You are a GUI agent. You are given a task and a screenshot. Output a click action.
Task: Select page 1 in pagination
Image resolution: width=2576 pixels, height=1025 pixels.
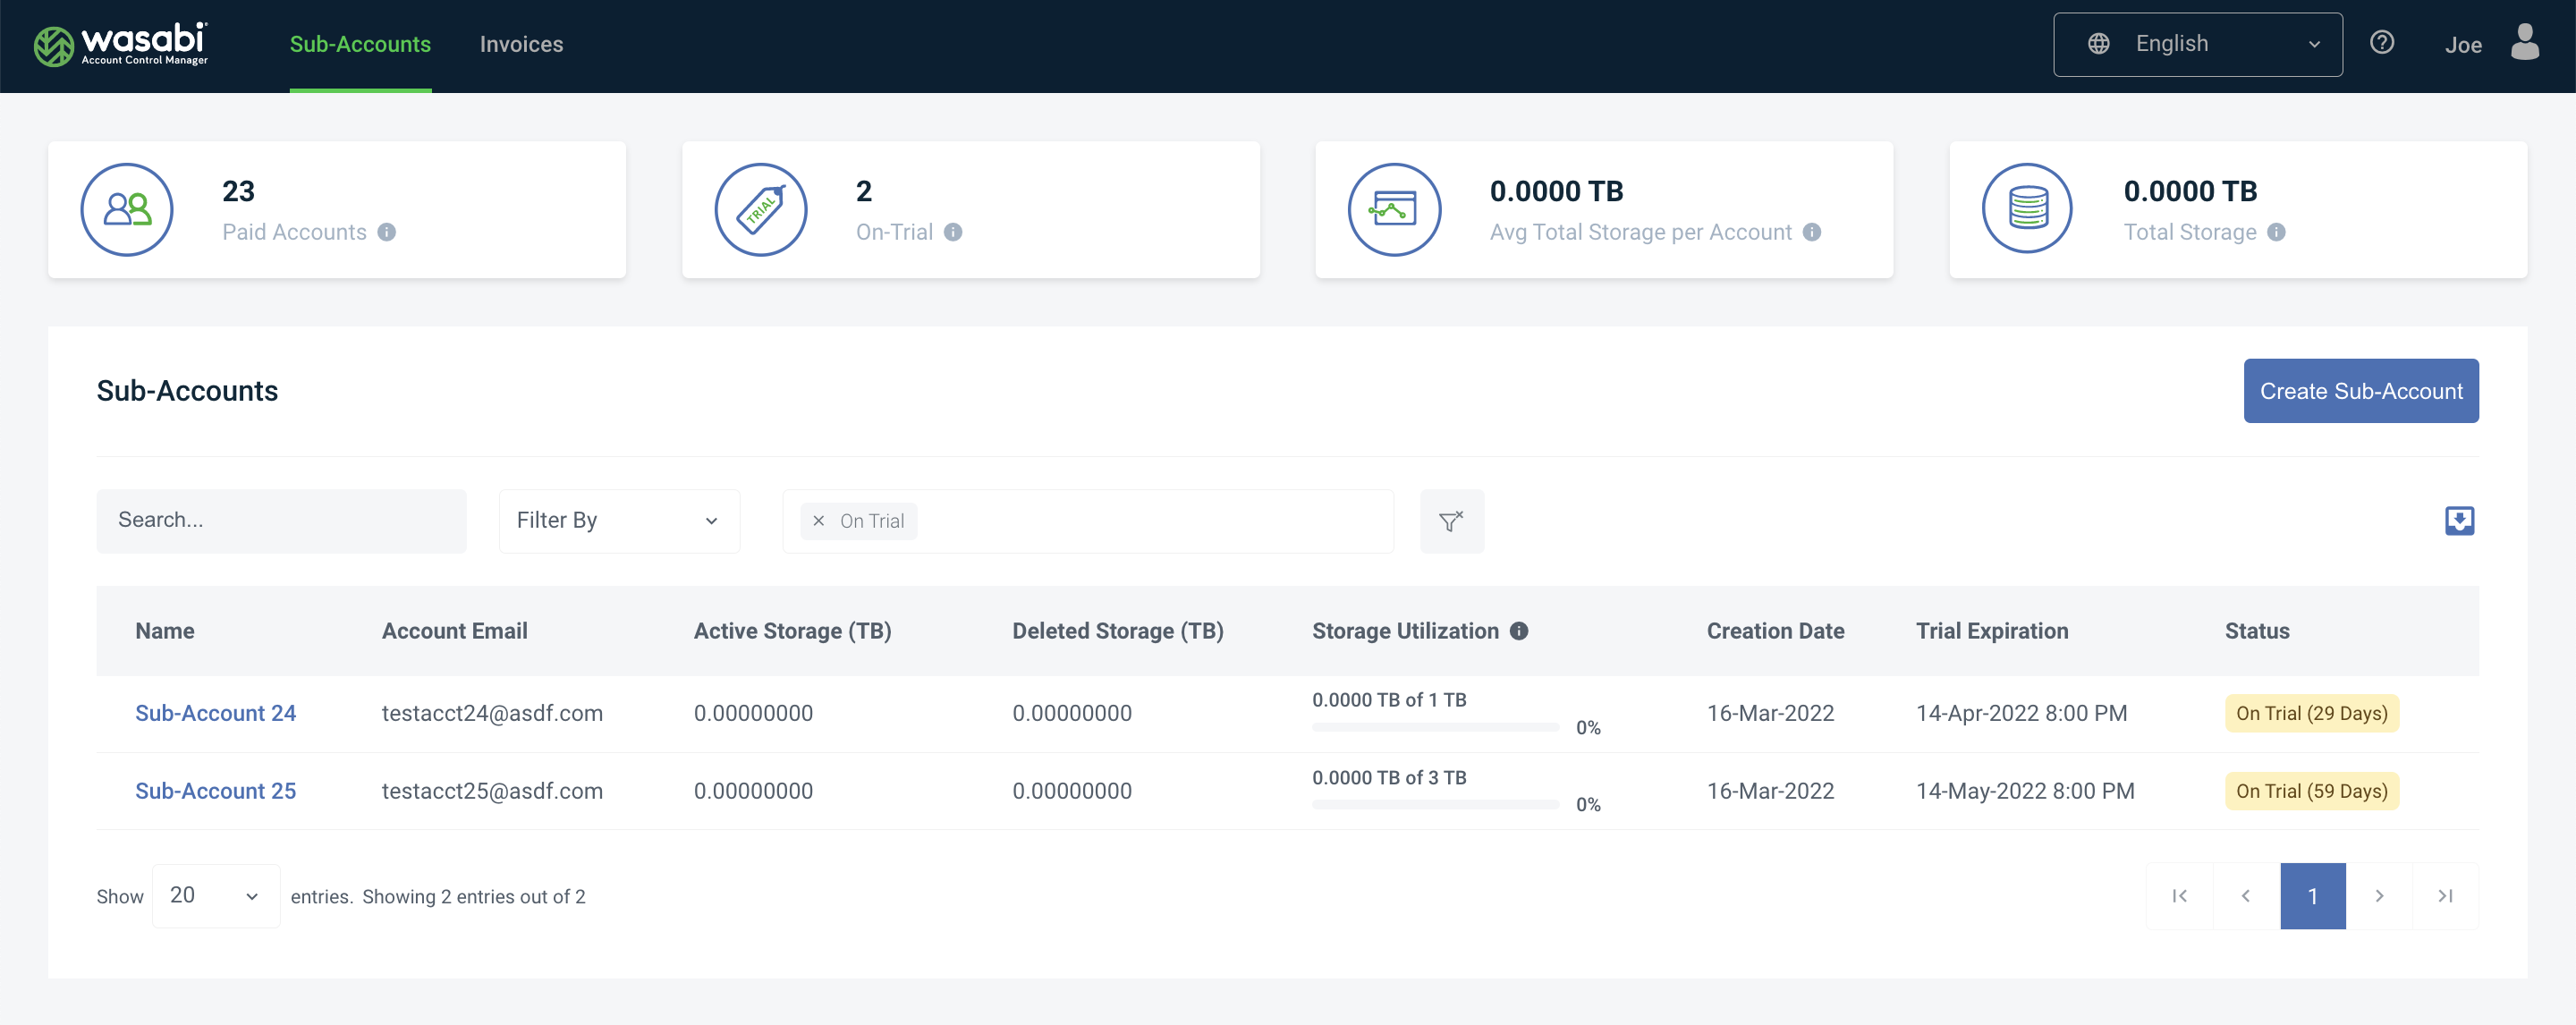[2313, 896]
